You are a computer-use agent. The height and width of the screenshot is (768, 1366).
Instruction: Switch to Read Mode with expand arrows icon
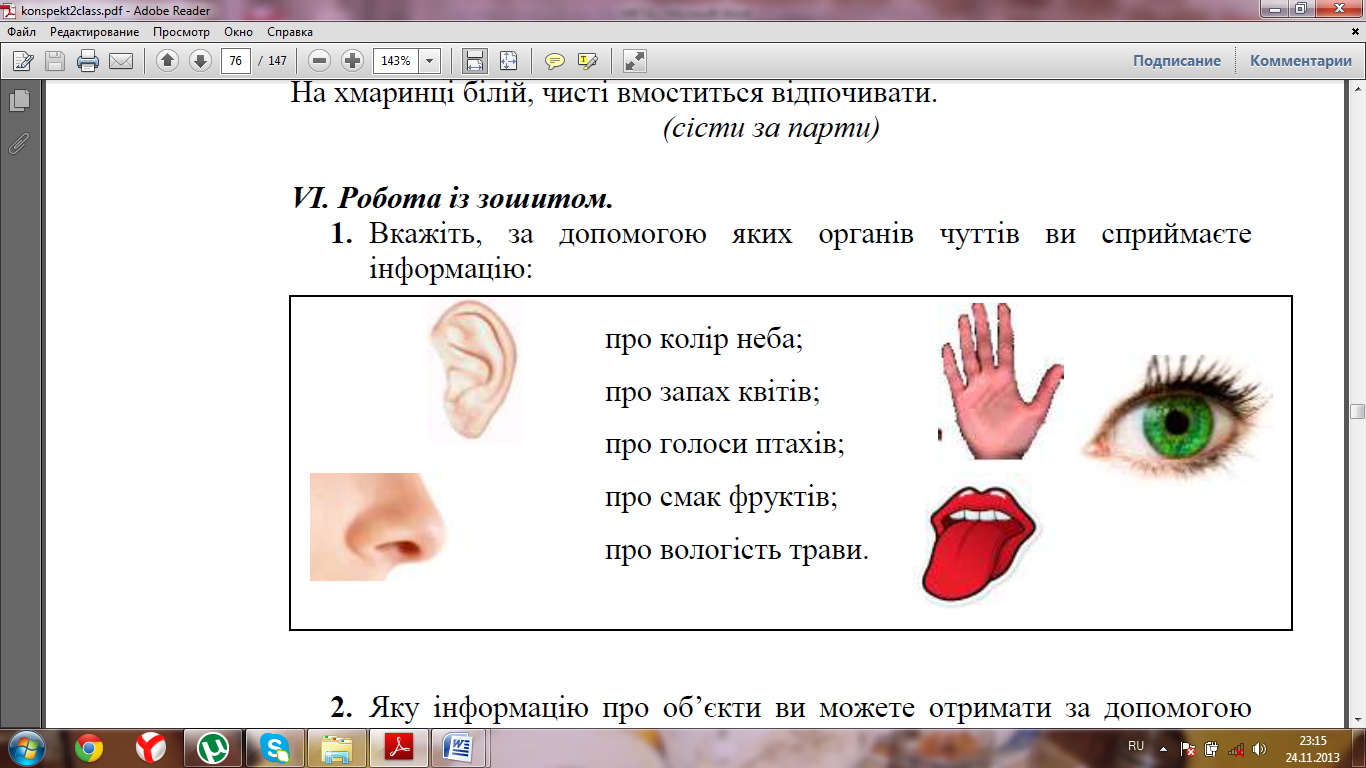(634, 61)
